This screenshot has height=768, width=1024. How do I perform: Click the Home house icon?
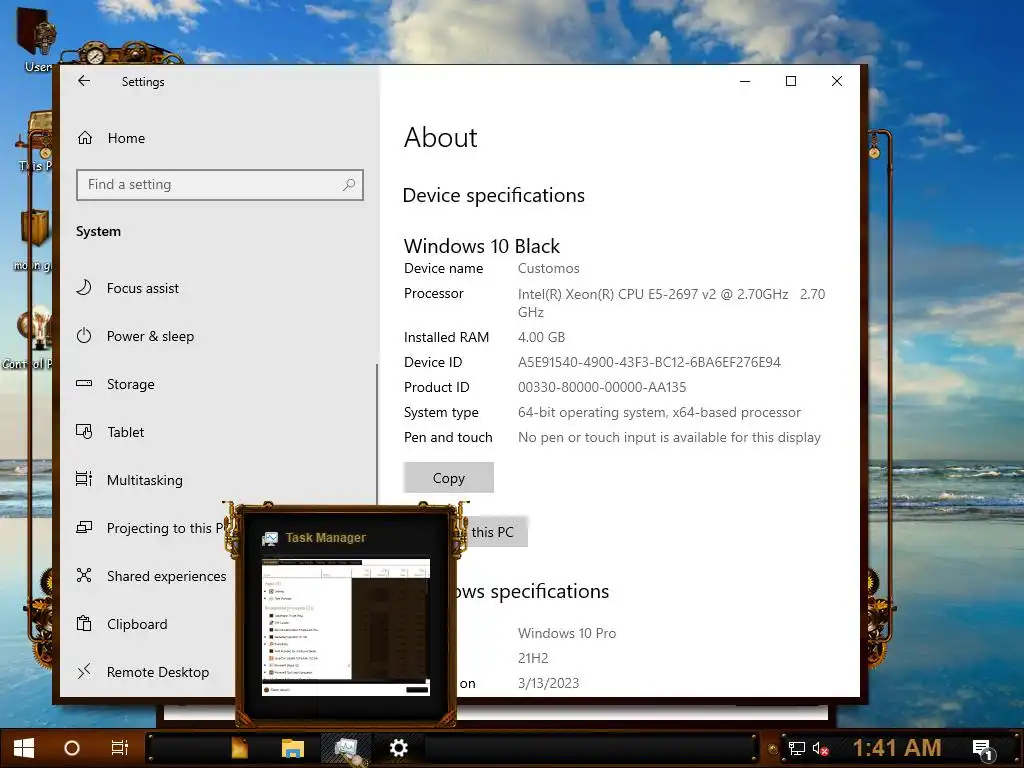[85, 138]
